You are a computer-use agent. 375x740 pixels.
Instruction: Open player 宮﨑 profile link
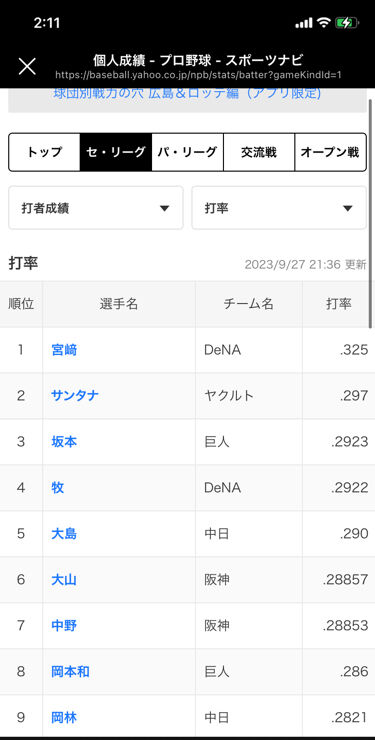64,350
